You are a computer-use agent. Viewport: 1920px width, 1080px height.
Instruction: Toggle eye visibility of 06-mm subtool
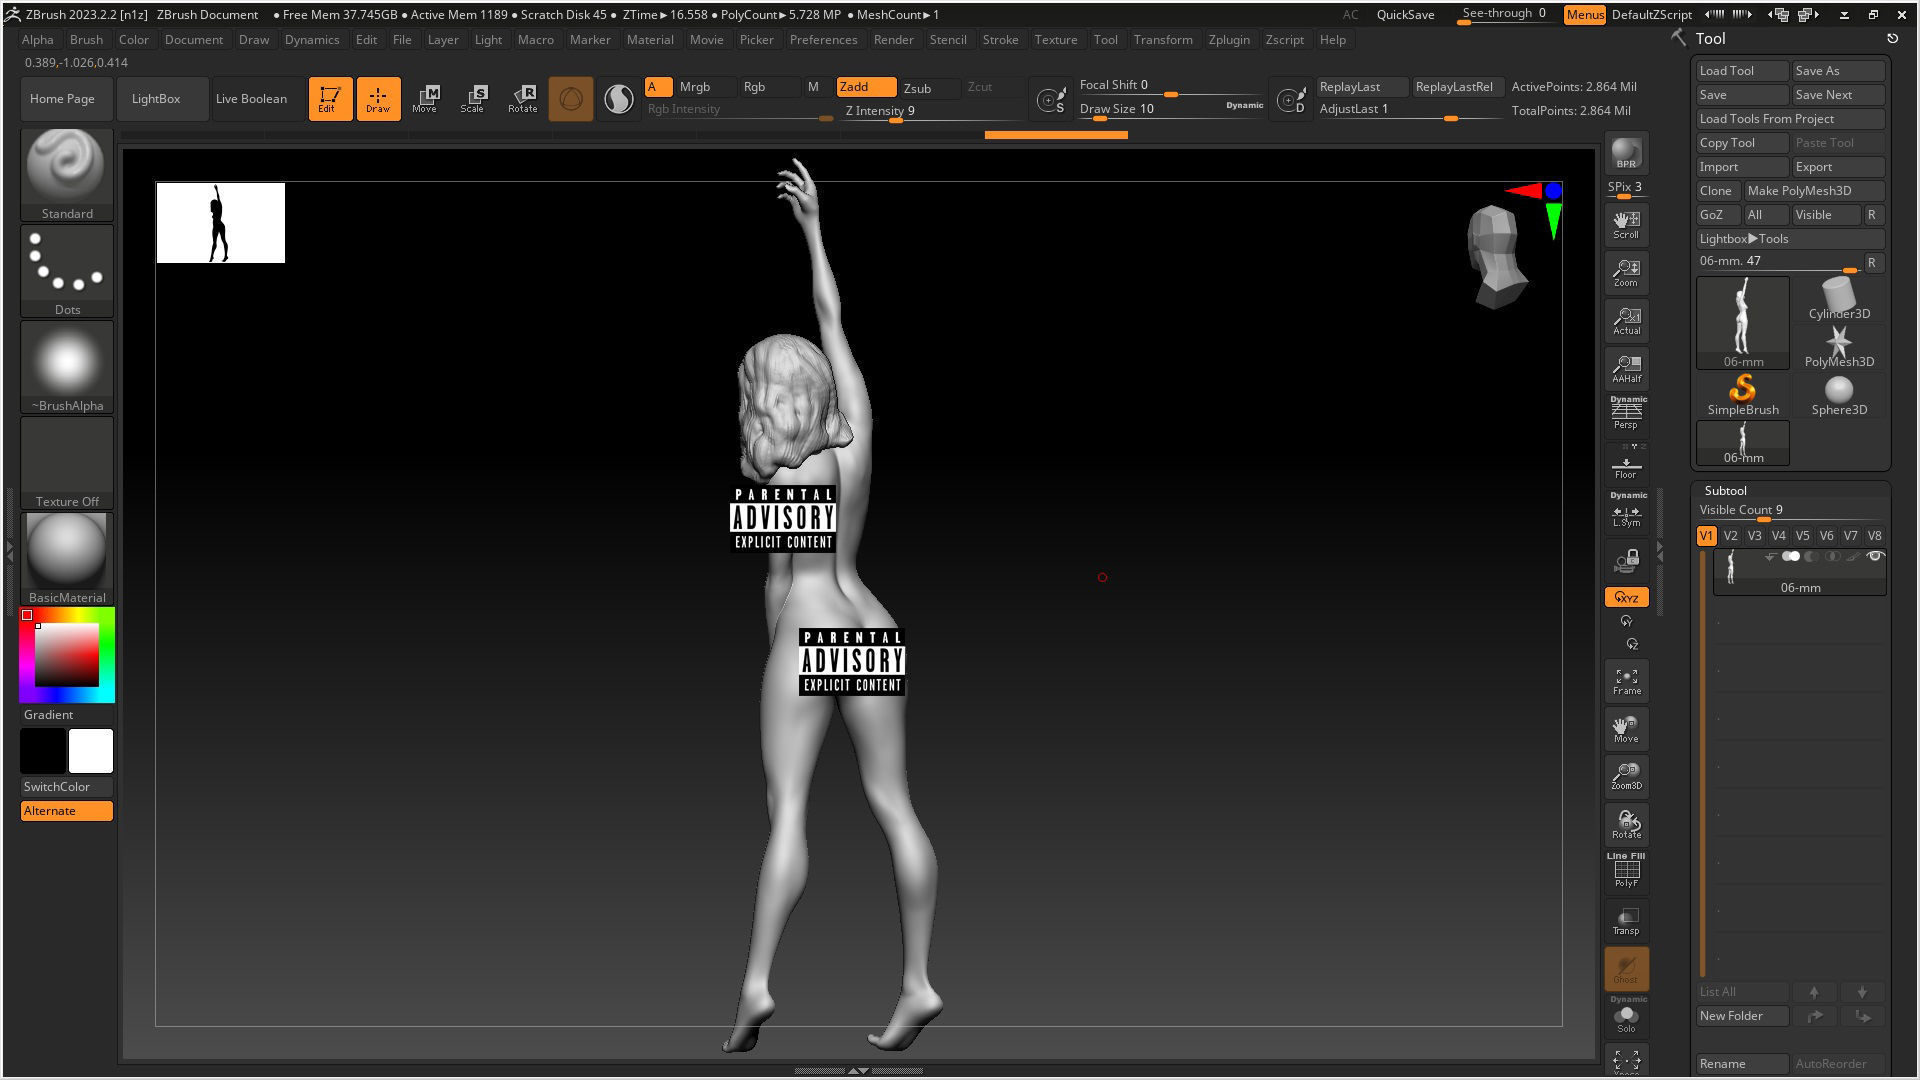coord(1875,556)
